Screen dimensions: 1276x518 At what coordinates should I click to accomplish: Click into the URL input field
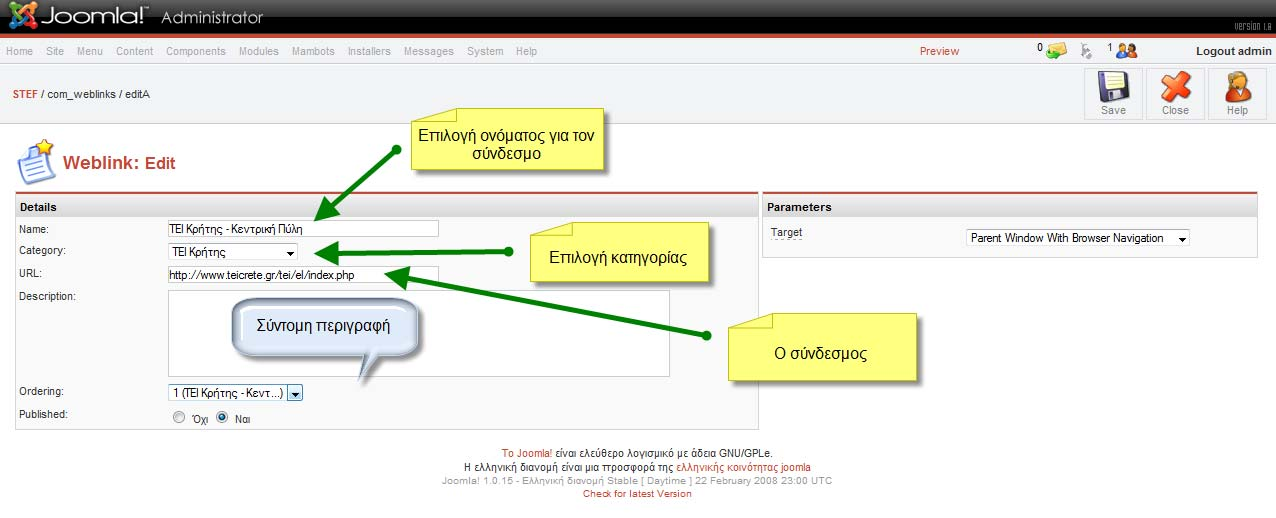(x=304, y=274)
